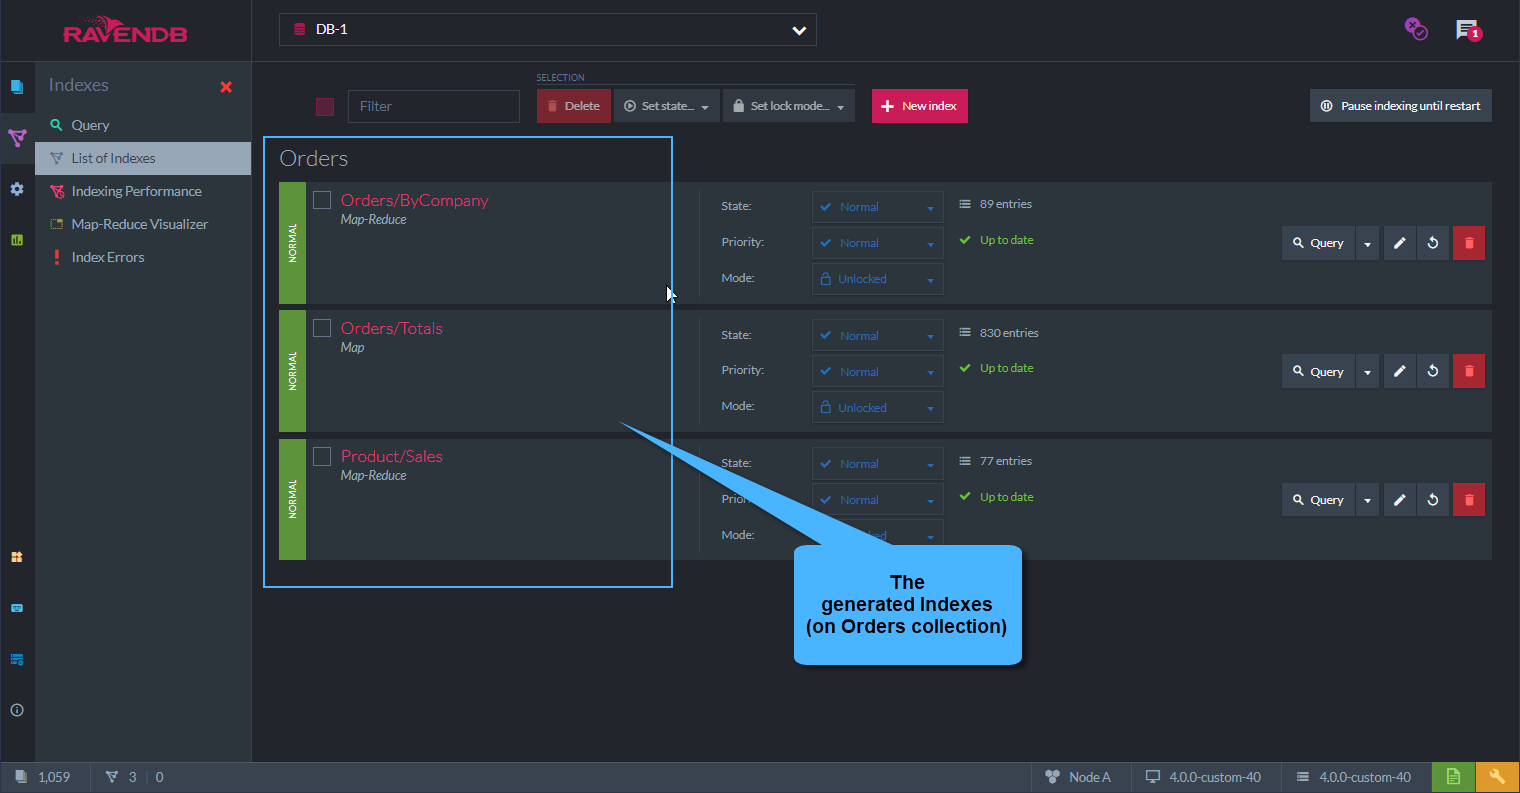This screenshot has width=1520, height=793.
Task: Open the Product/Sales index link
Action: pyautogui.click(x=391, y=456)
